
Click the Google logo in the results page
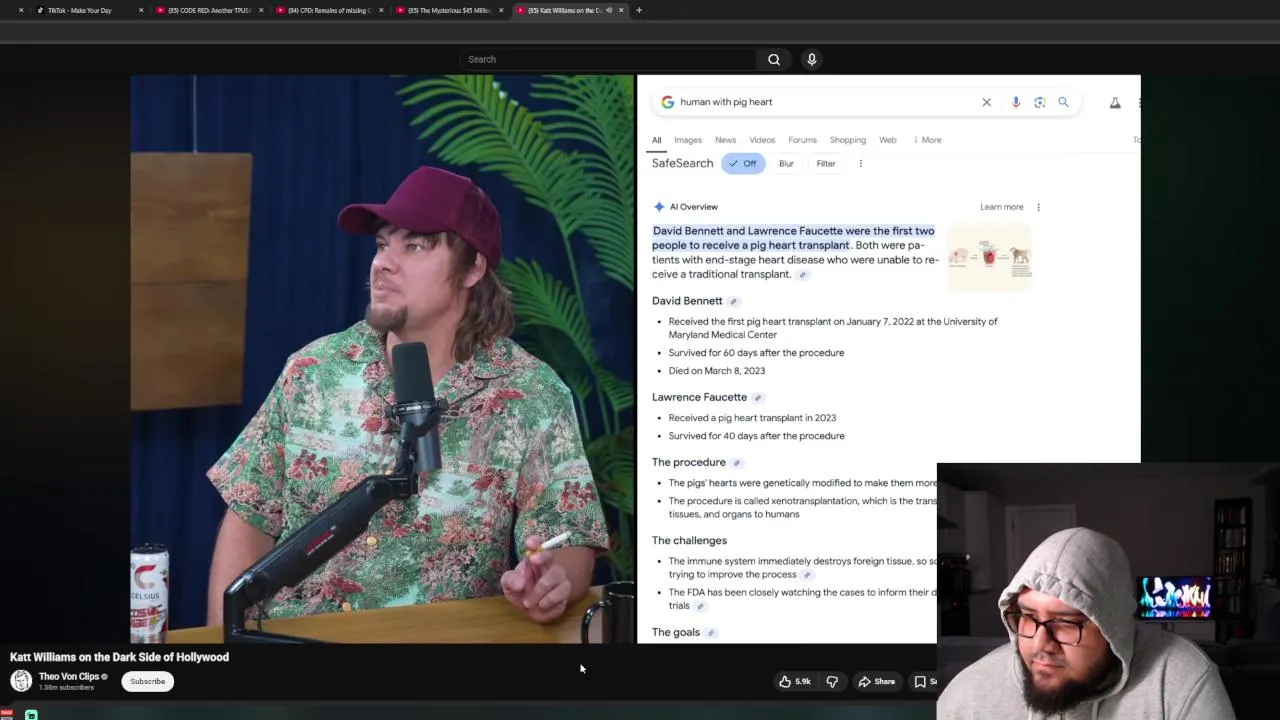pos(667,102)
